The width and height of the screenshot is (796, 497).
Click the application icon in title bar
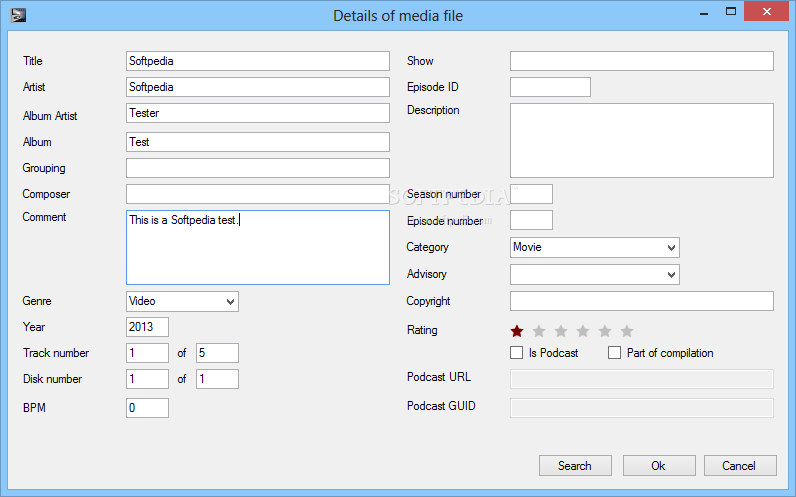pyautogui.click(x=18, y=15)
